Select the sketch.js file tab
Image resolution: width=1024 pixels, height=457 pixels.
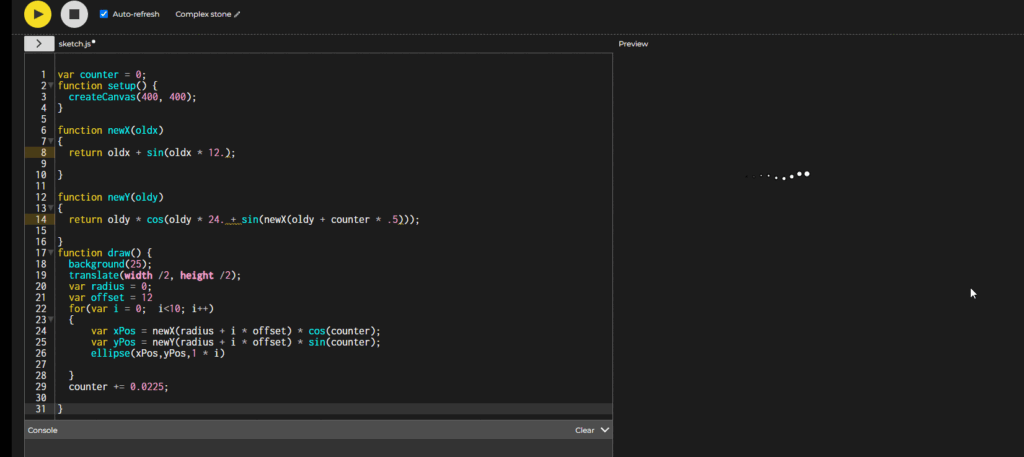click(74, 44)
